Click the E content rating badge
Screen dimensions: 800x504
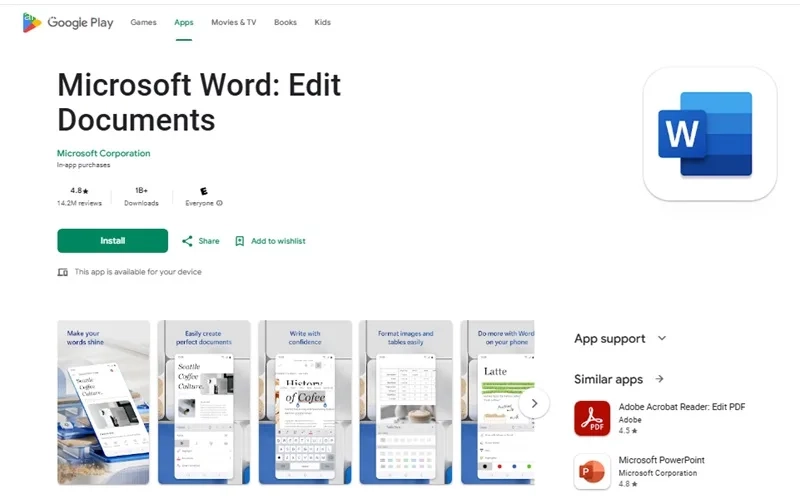tap(204, 191)
